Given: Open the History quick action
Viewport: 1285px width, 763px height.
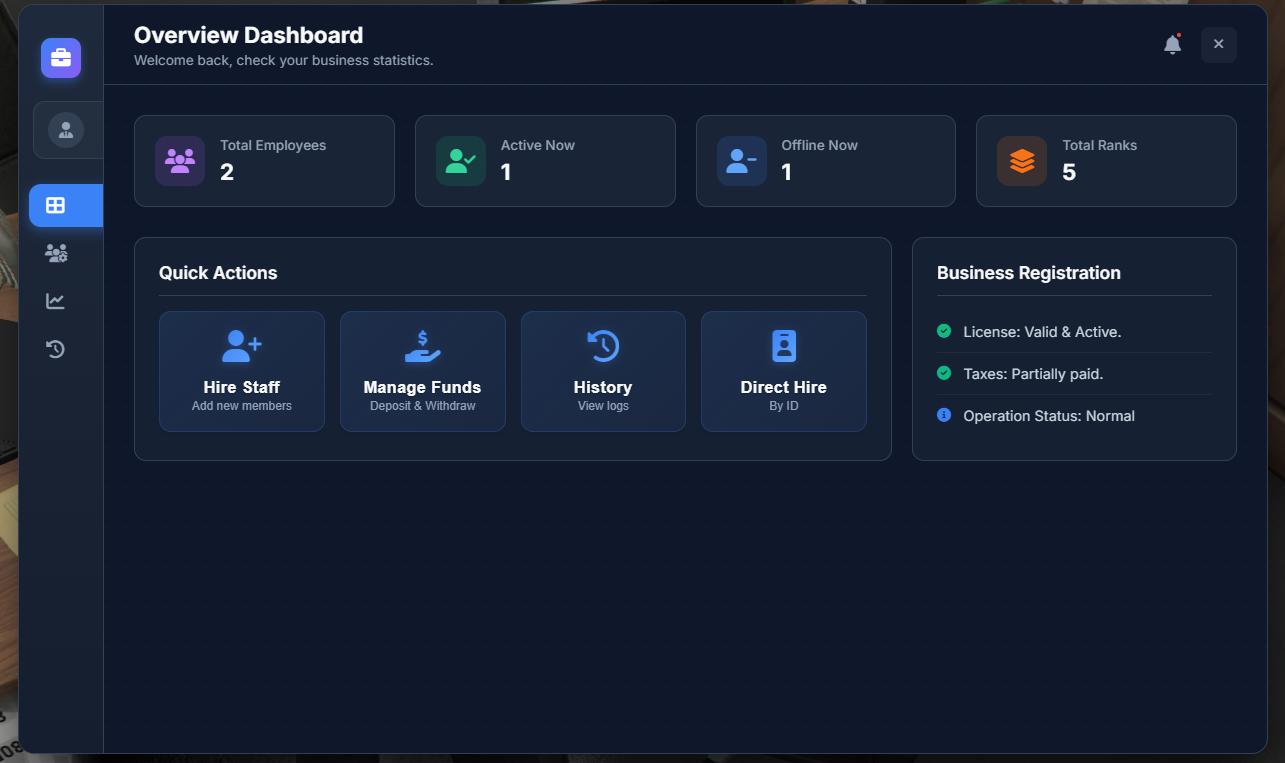Looking at the screenshot, I should click(x=603, y=371).
